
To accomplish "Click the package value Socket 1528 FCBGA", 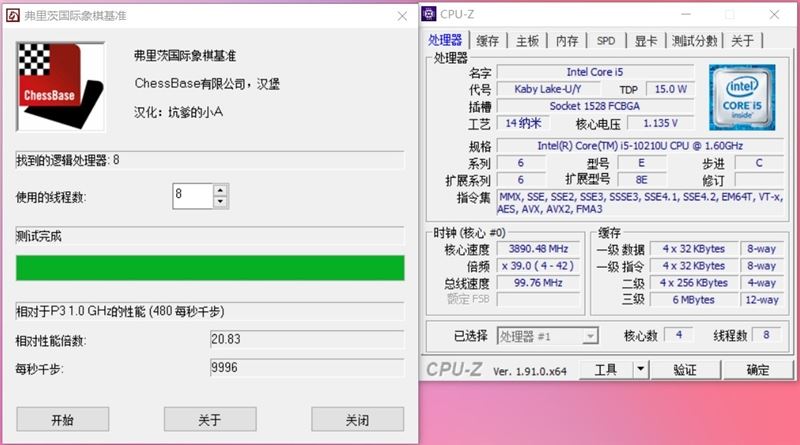I will 595,106.
